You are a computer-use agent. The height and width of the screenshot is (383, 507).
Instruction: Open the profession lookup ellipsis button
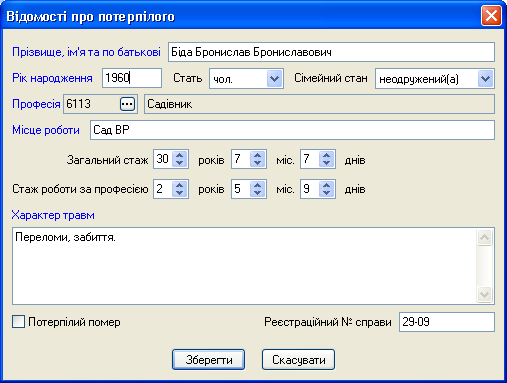coord(127,104)
